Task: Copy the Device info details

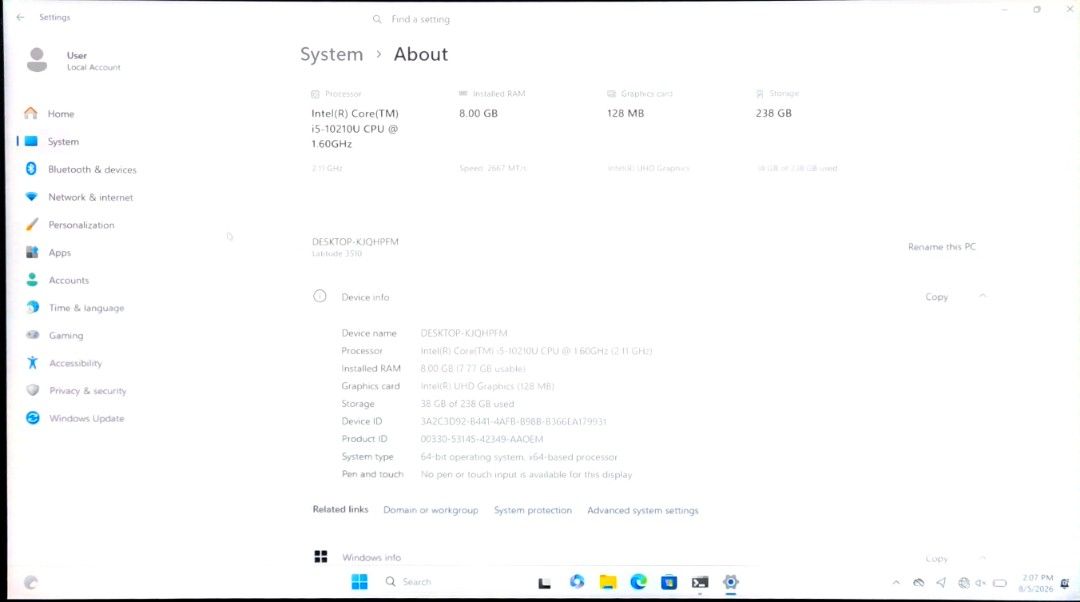Action: 936,297
